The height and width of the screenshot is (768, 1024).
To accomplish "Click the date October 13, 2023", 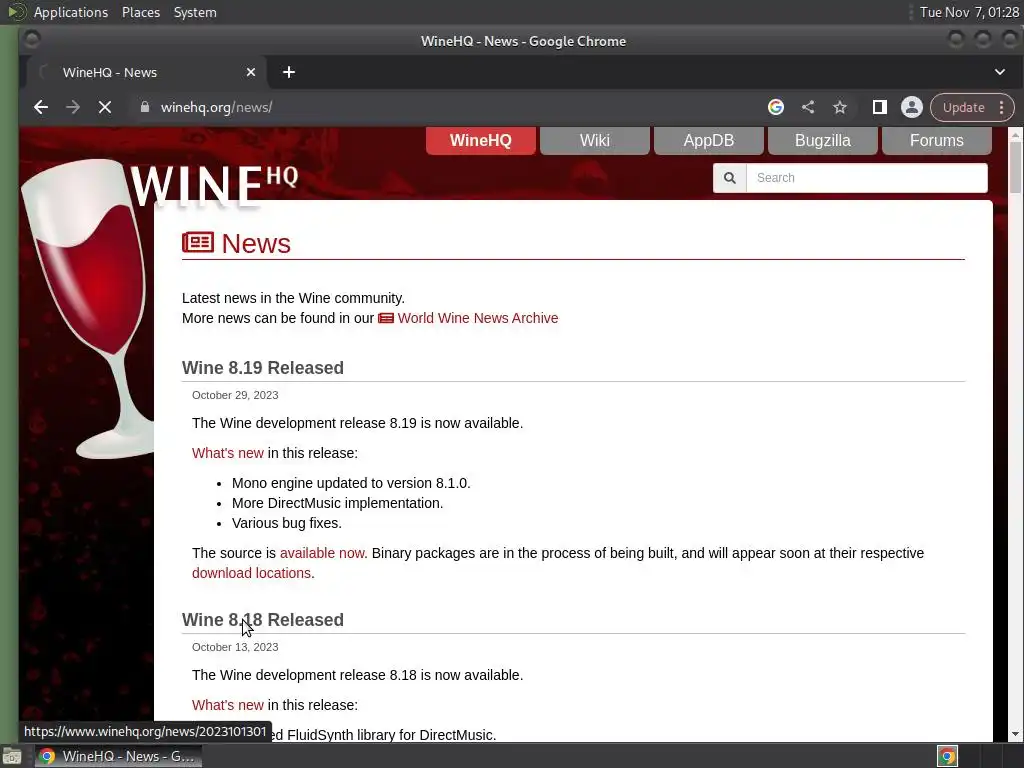I will (x=235, y=647).
